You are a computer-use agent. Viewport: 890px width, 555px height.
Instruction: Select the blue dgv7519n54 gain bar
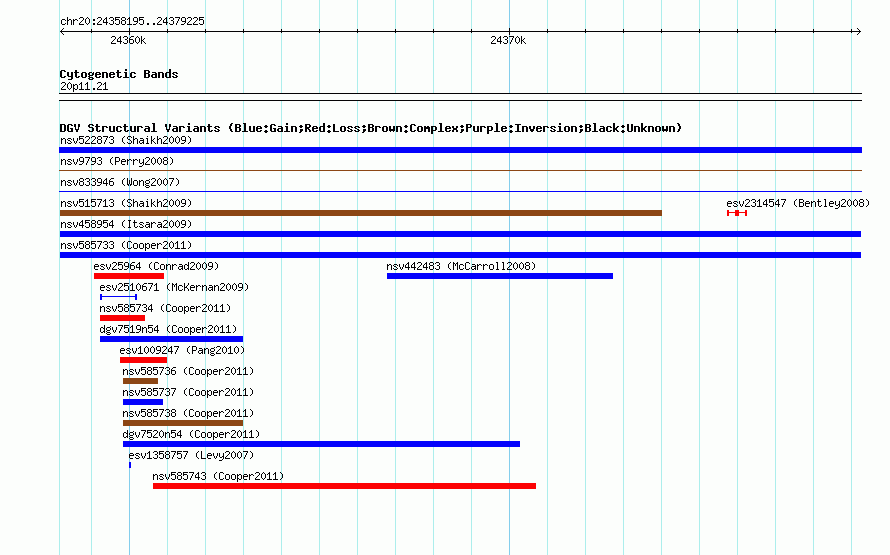(x=171, y=339)
